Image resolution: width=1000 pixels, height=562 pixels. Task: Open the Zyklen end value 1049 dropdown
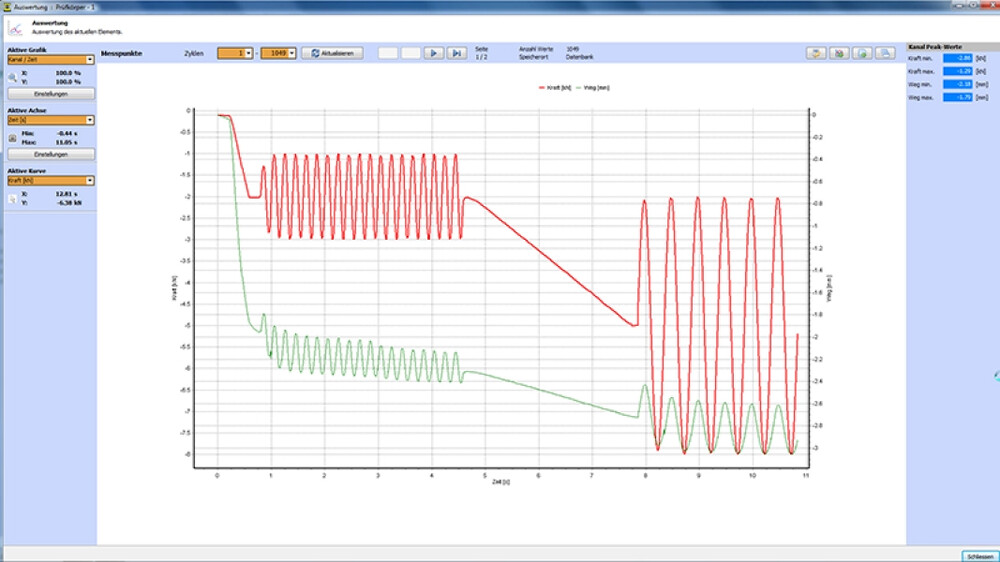[292, 53]
